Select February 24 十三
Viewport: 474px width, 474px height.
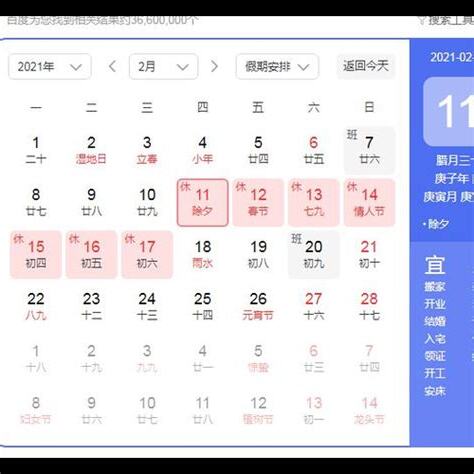[x=147, y=306]
